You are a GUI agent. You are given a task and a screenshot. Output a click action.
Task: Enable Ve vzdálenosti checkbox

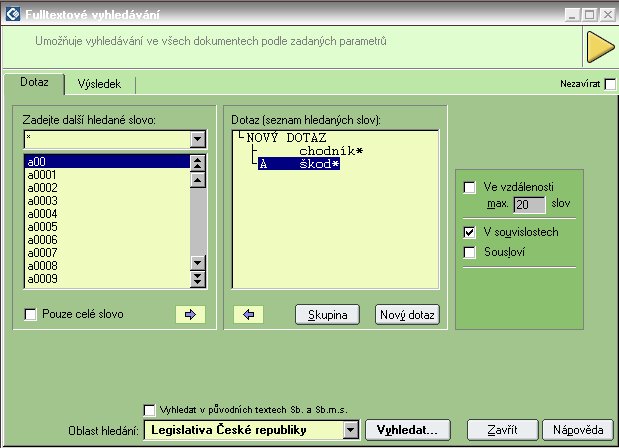point(469,187)
